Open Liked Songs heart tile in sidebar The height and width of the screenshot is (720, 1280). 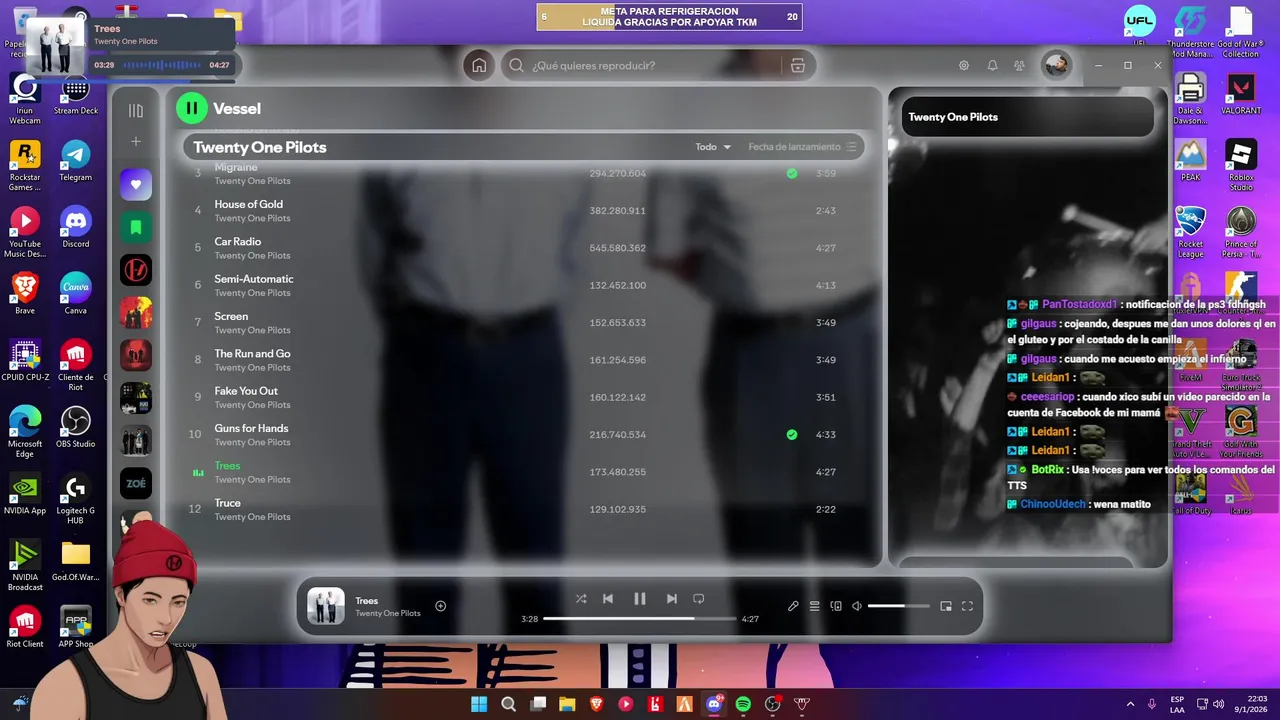(136, 184)
